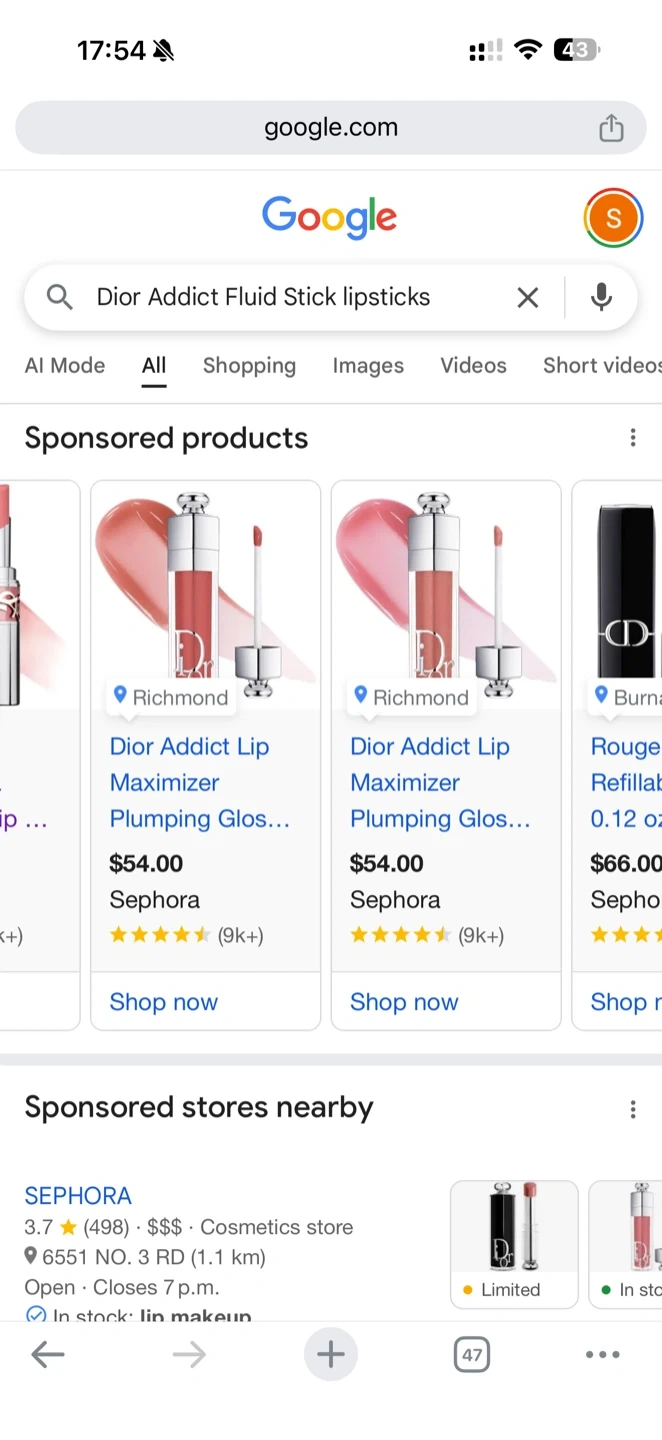Tap Shop now on first Dior Maximizer
662x1440 pixels.
click(164, 1002)
